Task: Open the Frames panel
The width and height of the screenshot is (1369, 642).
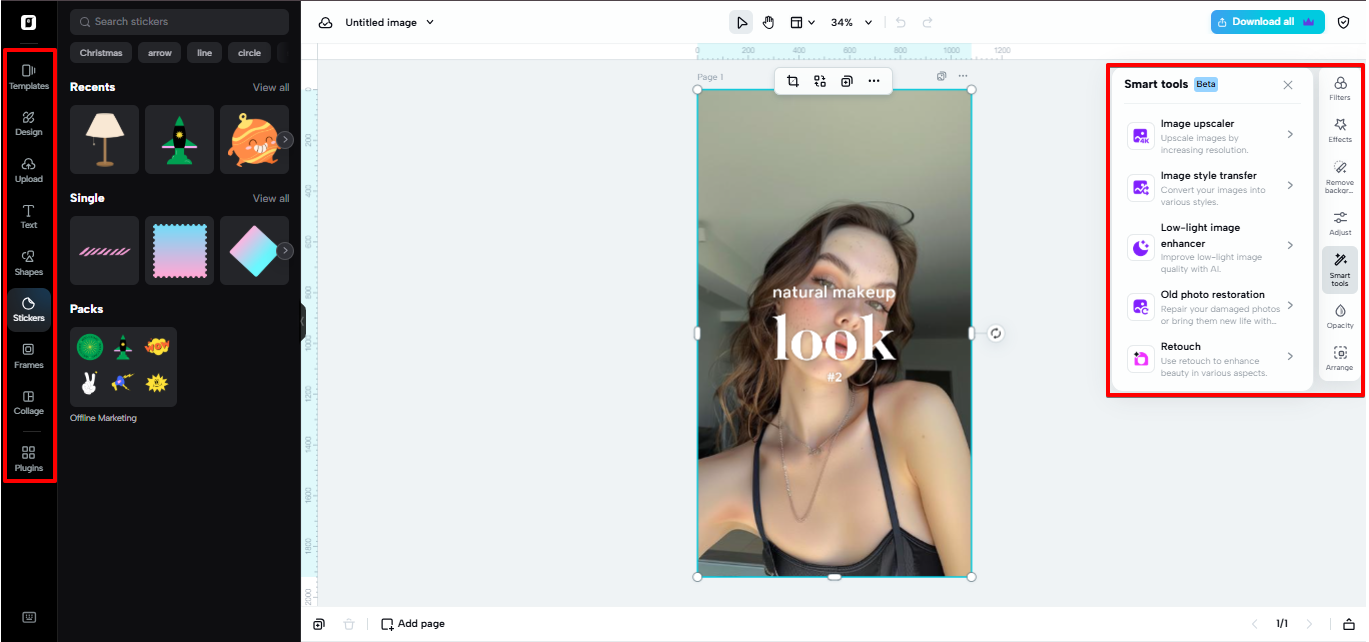Action: (29, 355)
